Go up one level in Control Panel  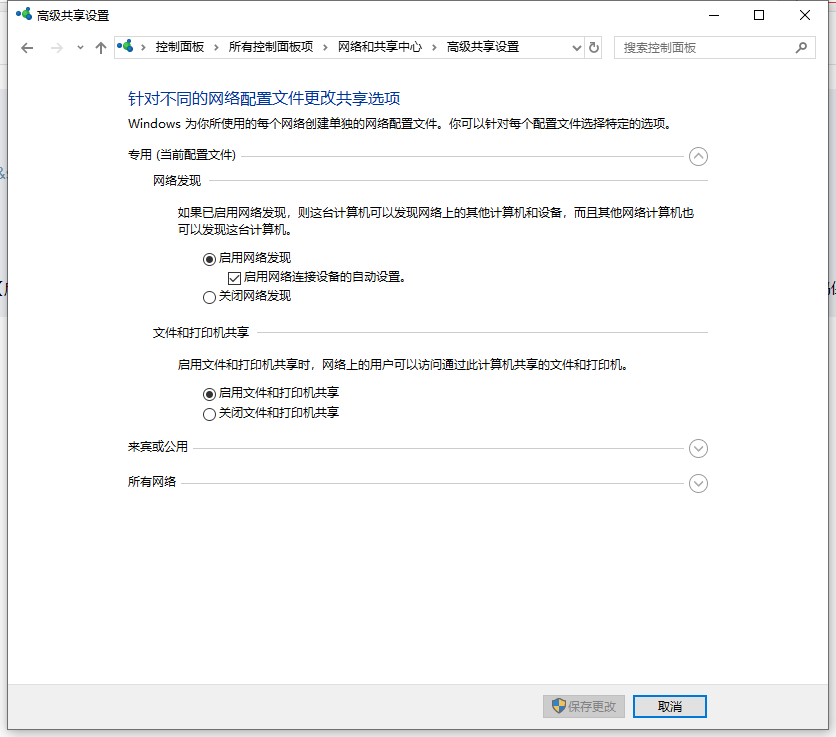tap(100, 47)
